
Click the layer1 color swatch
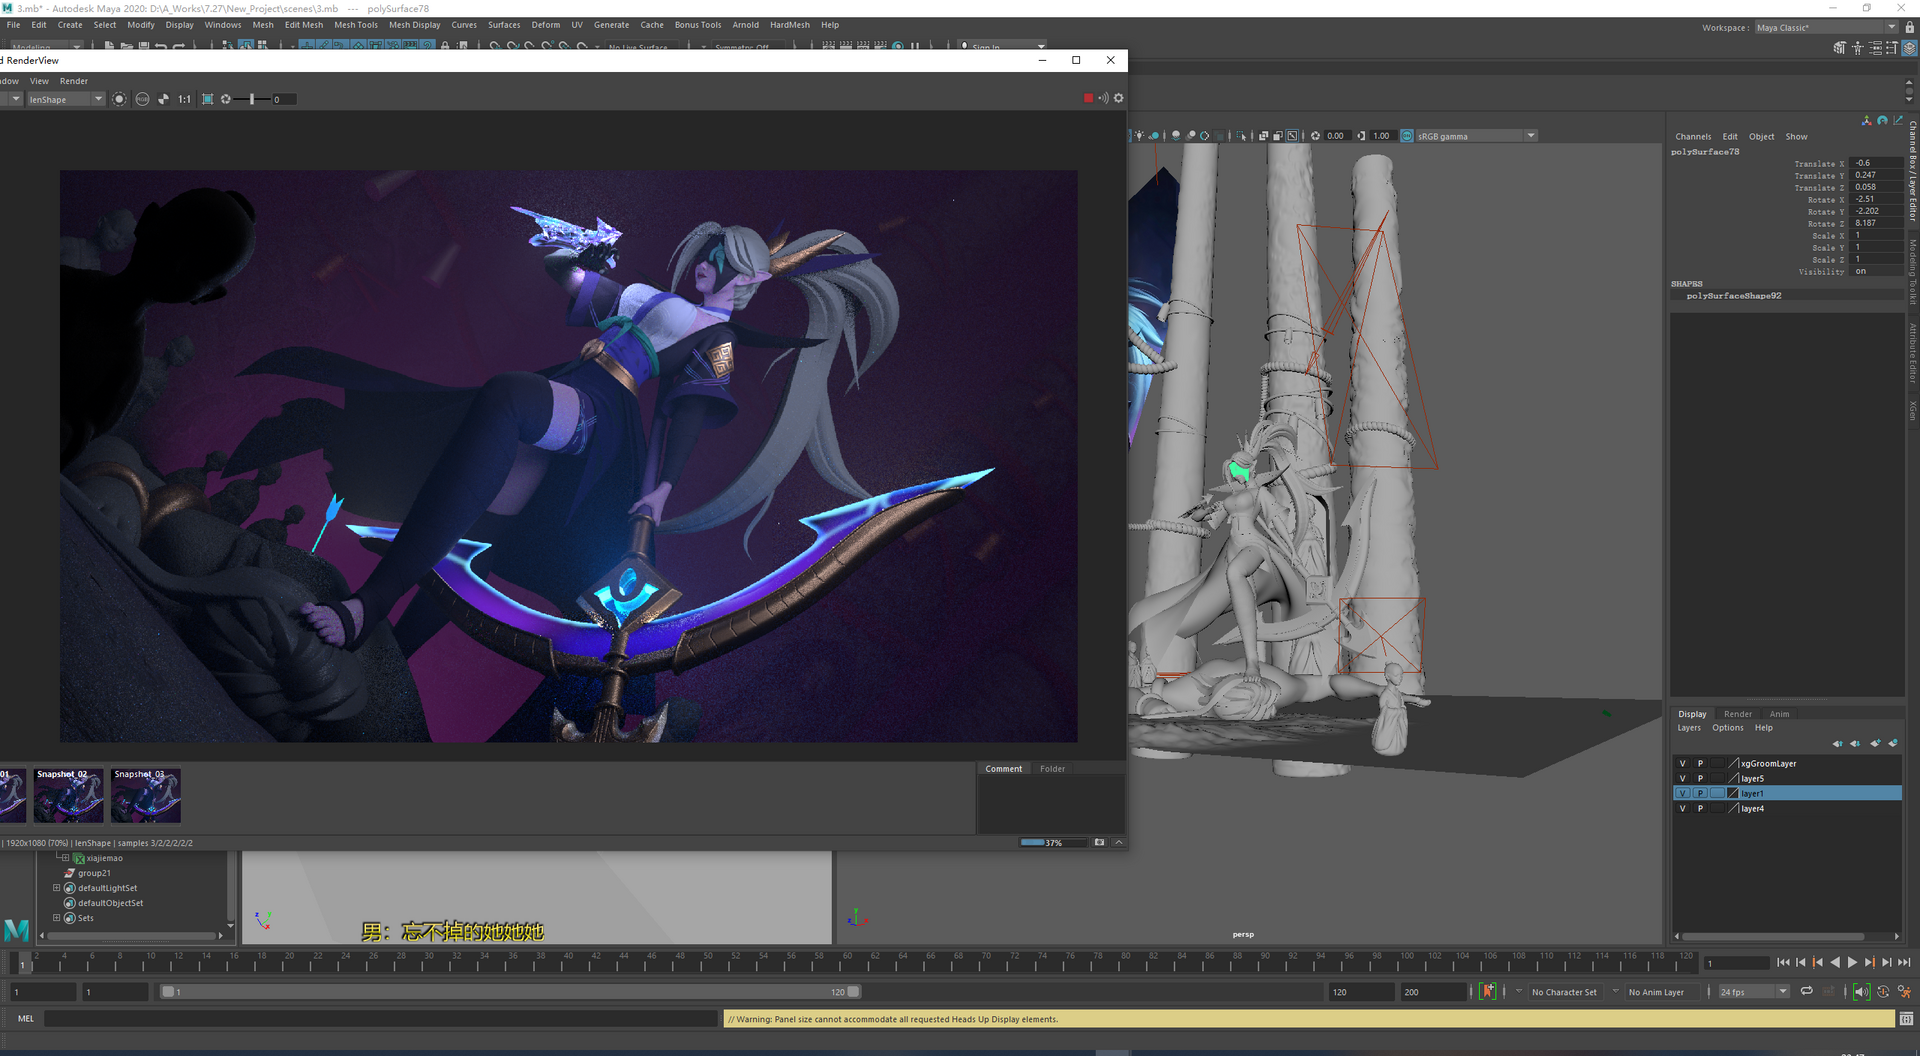tap(1733, 793)
